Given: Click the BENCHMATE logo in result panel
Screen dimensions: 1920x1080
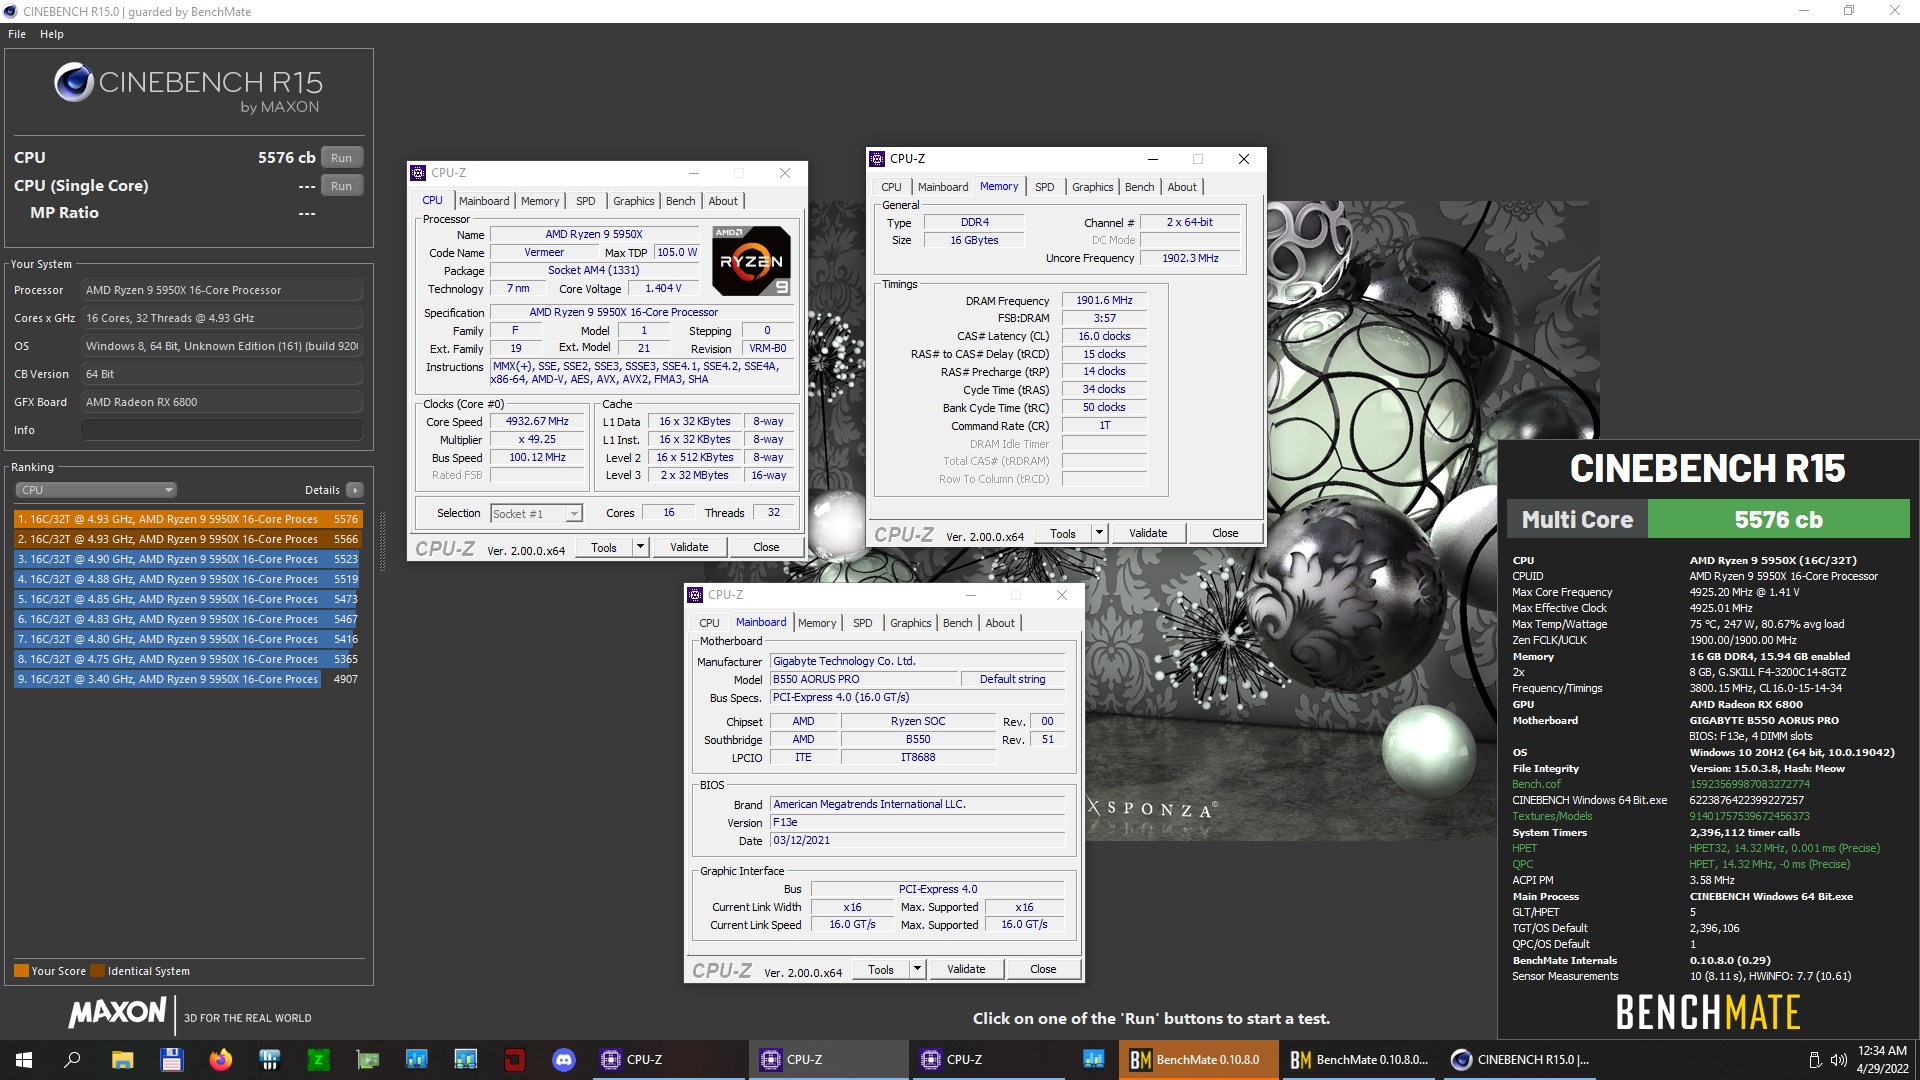Looking at the screenshot, I should pyautogui.click(x=1707, y=1013).
